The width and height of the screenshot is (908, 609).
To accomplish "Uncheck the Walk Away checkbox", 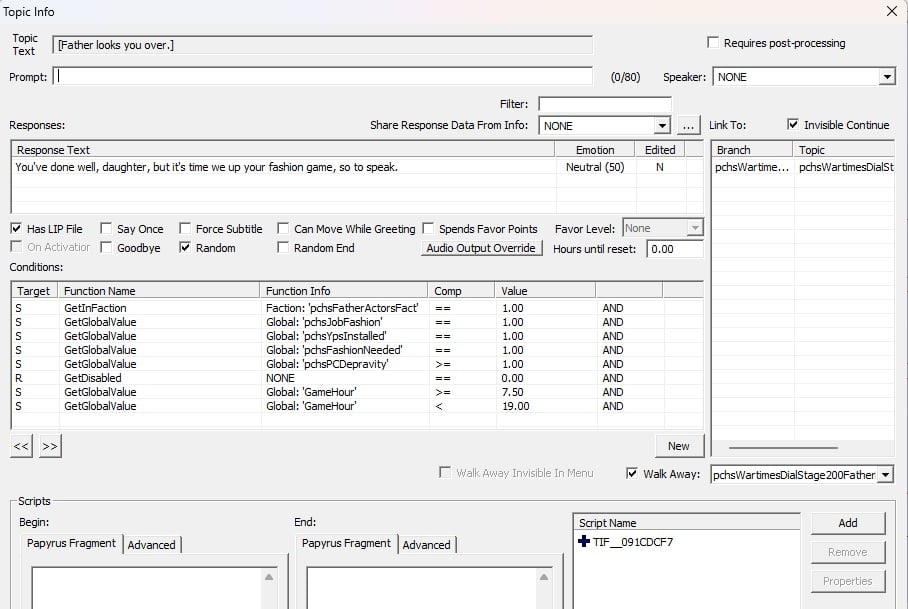I will click(x=632, y=474).
